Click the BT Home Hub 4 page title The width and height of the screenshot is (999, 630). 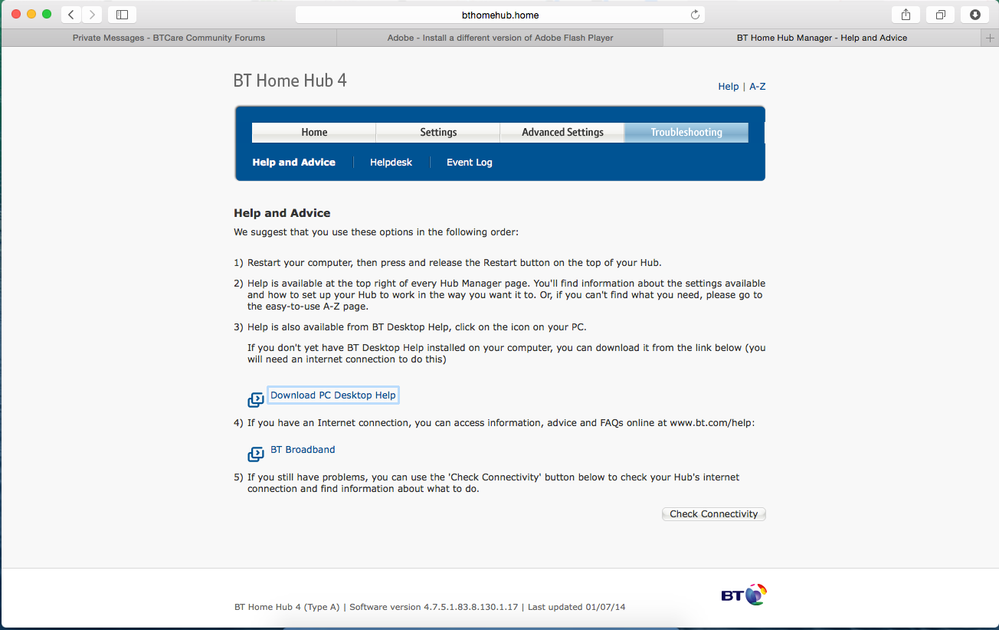[x=290, y=81]
